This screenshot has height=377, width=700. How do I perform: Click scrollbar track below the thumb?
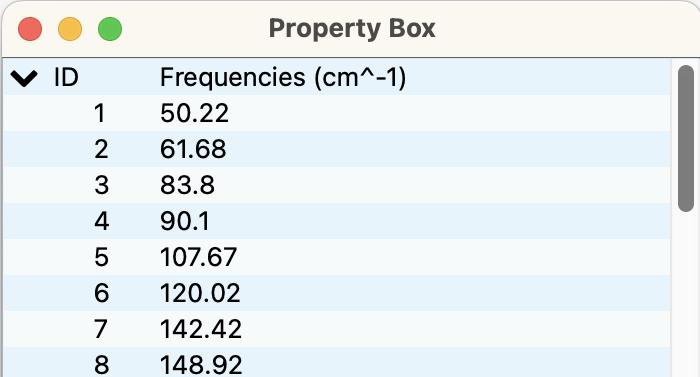pyautogui.click(x=685, y=295)
